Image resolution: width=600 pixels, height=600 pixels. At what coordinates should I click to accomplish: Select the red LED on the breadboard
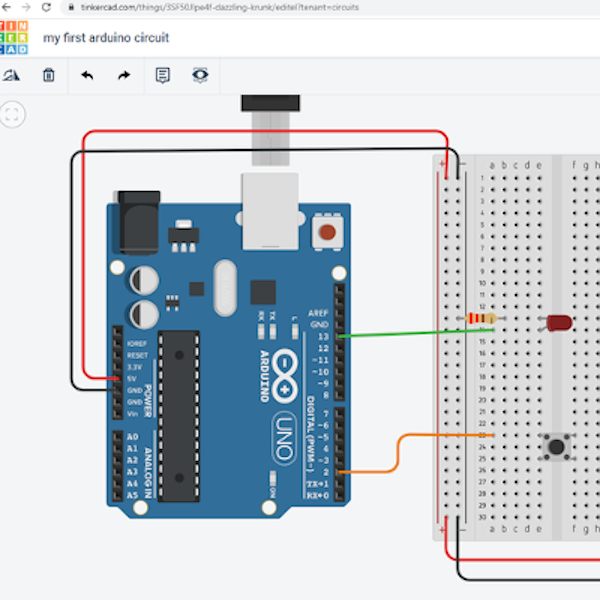(557, 323)
